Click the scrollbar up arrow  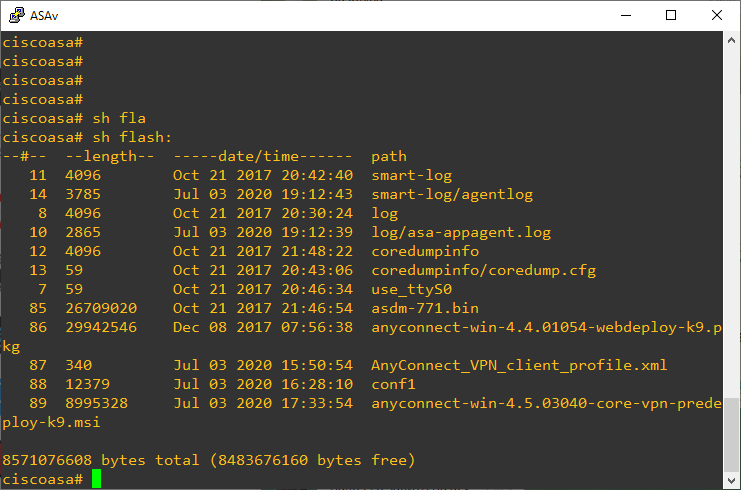click(x=732, y=41)
